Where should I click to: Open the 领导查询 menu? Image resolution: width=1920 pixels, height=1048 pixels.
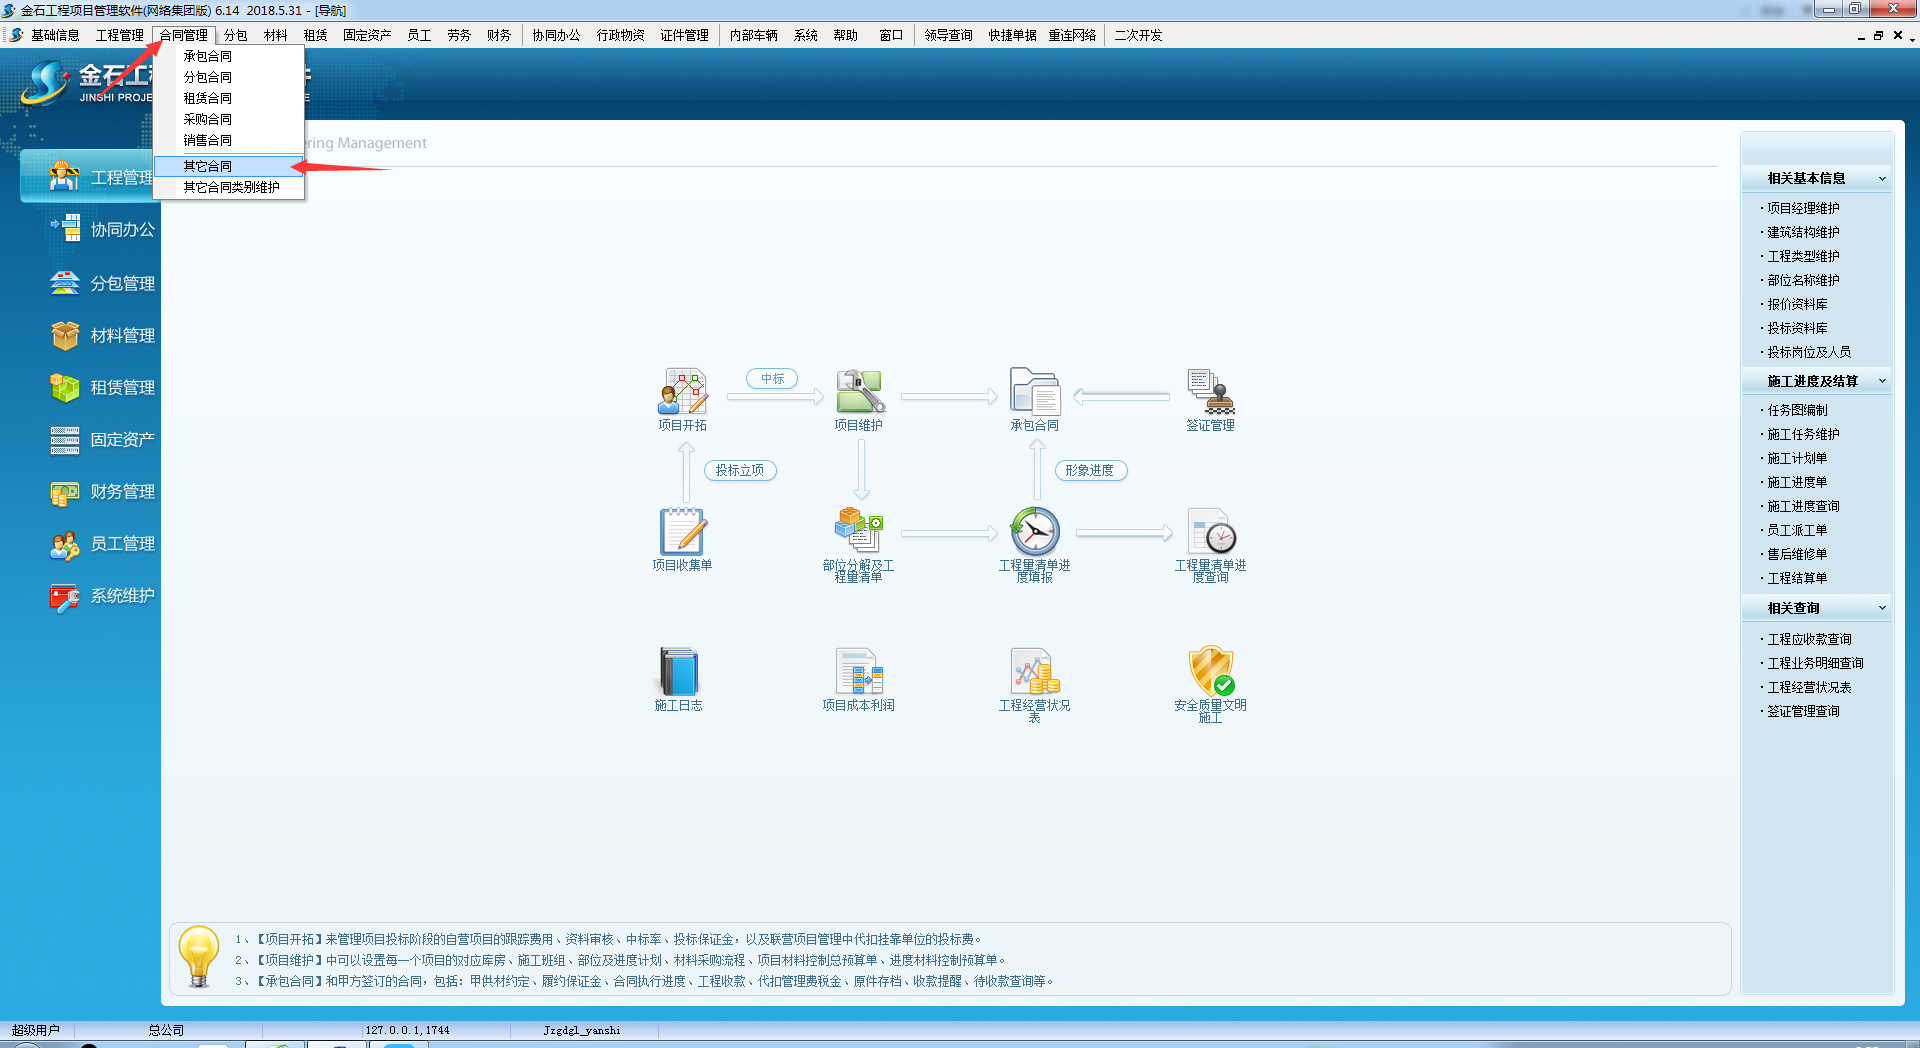948,35
